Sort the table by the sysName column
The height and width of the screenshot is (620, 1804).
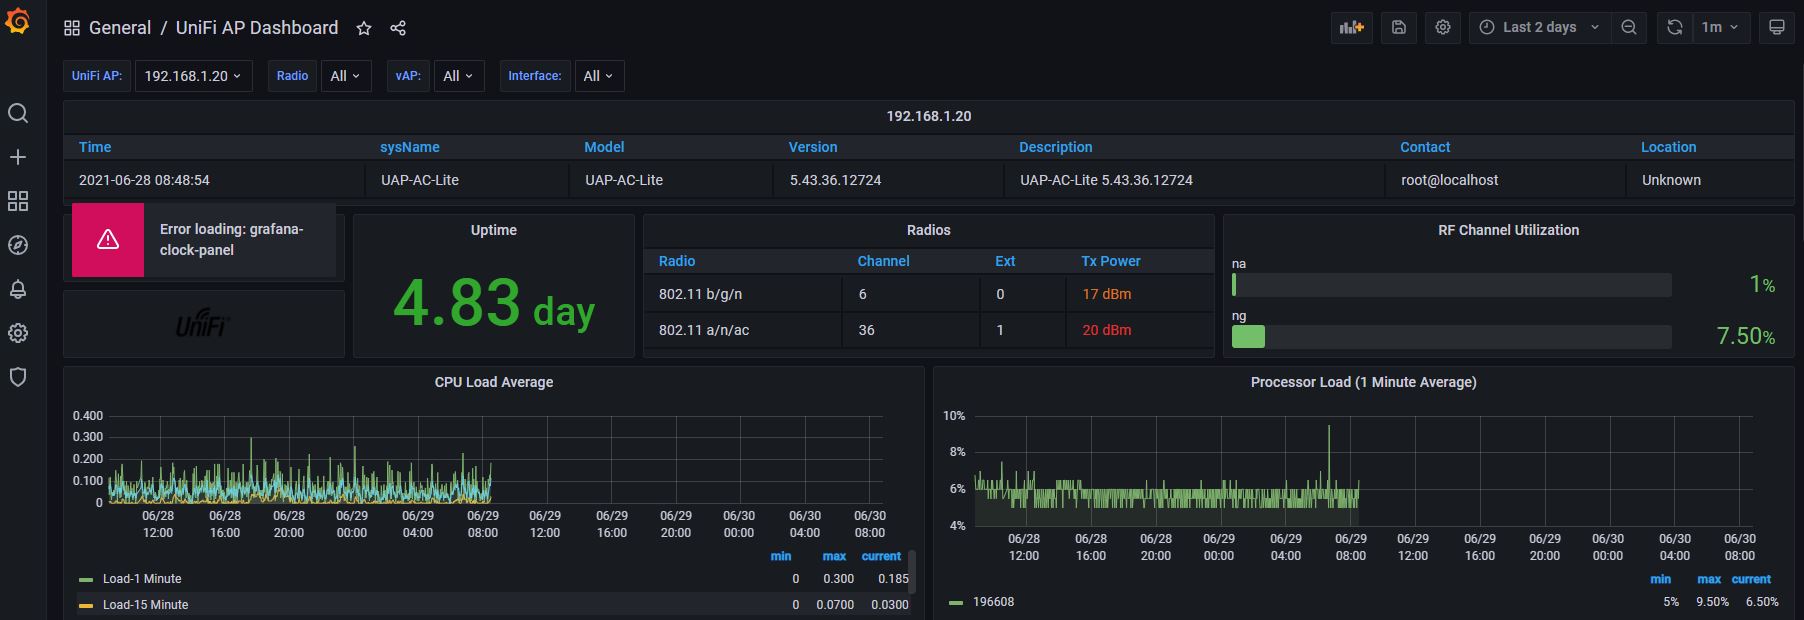pos(409,147)
